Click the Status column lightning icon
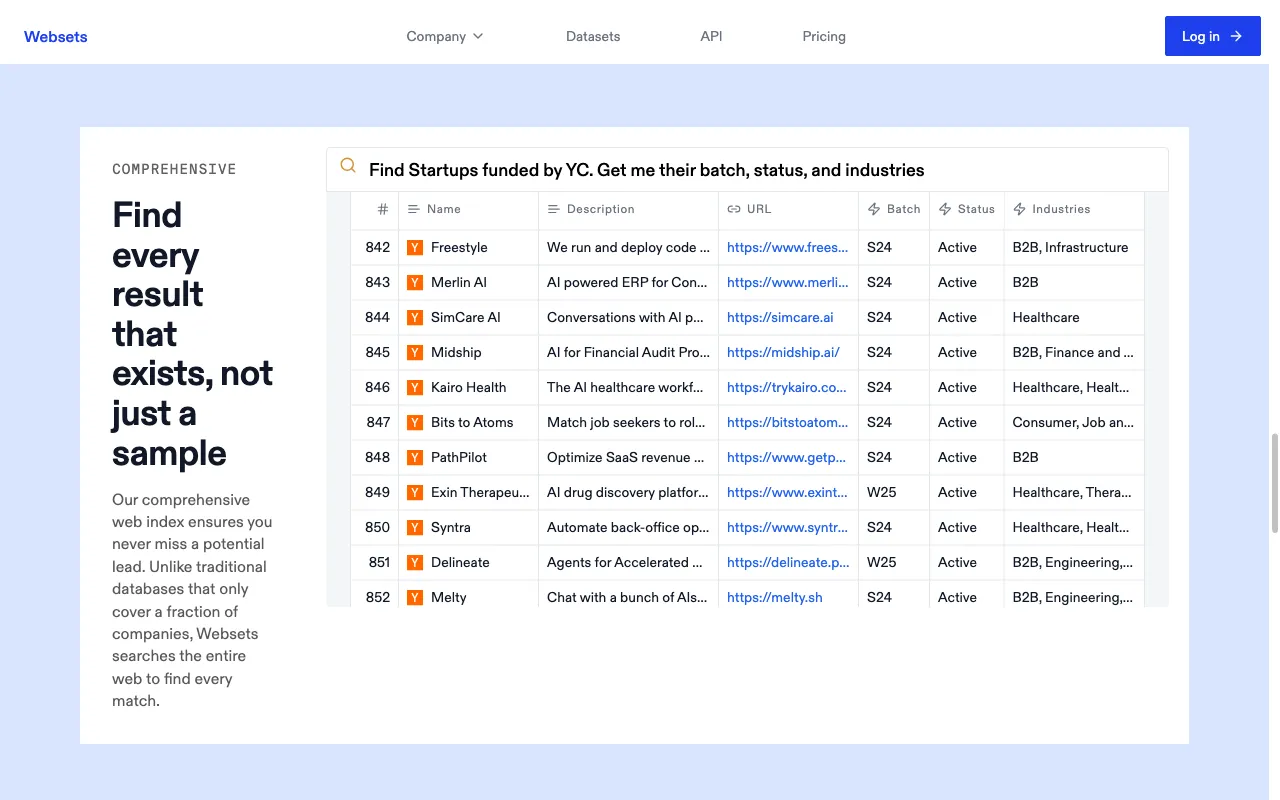This screenshot has height=800, width=1280. 945,209
